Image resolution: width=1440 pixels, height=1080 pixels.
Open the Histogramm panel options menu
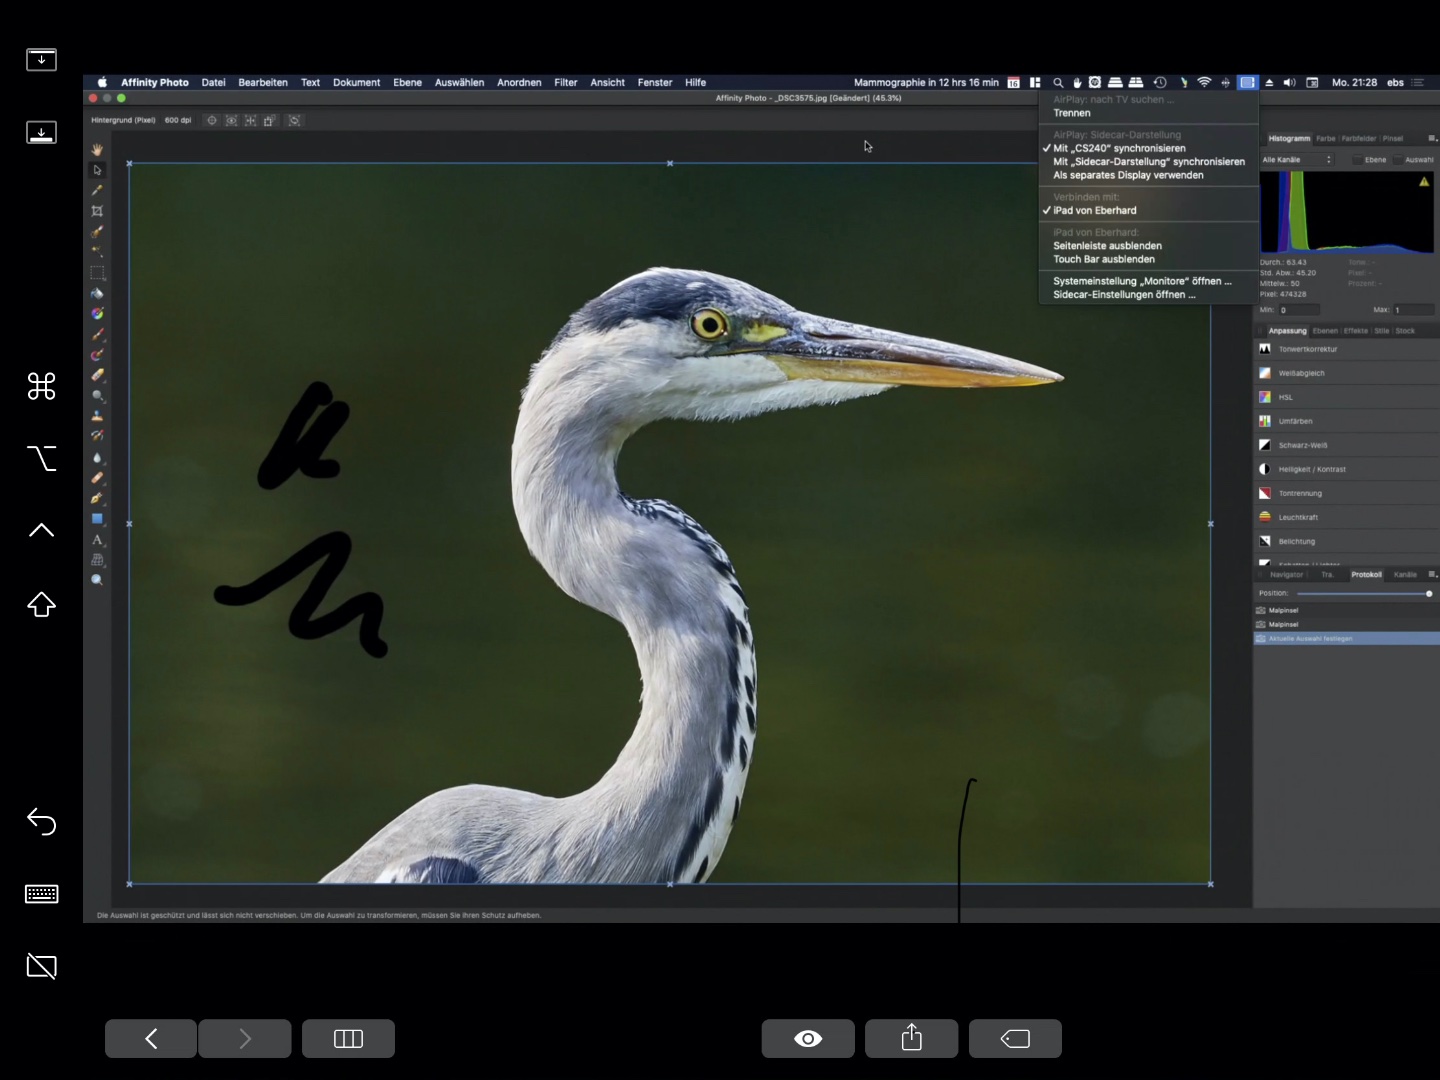pos(1432,138)
